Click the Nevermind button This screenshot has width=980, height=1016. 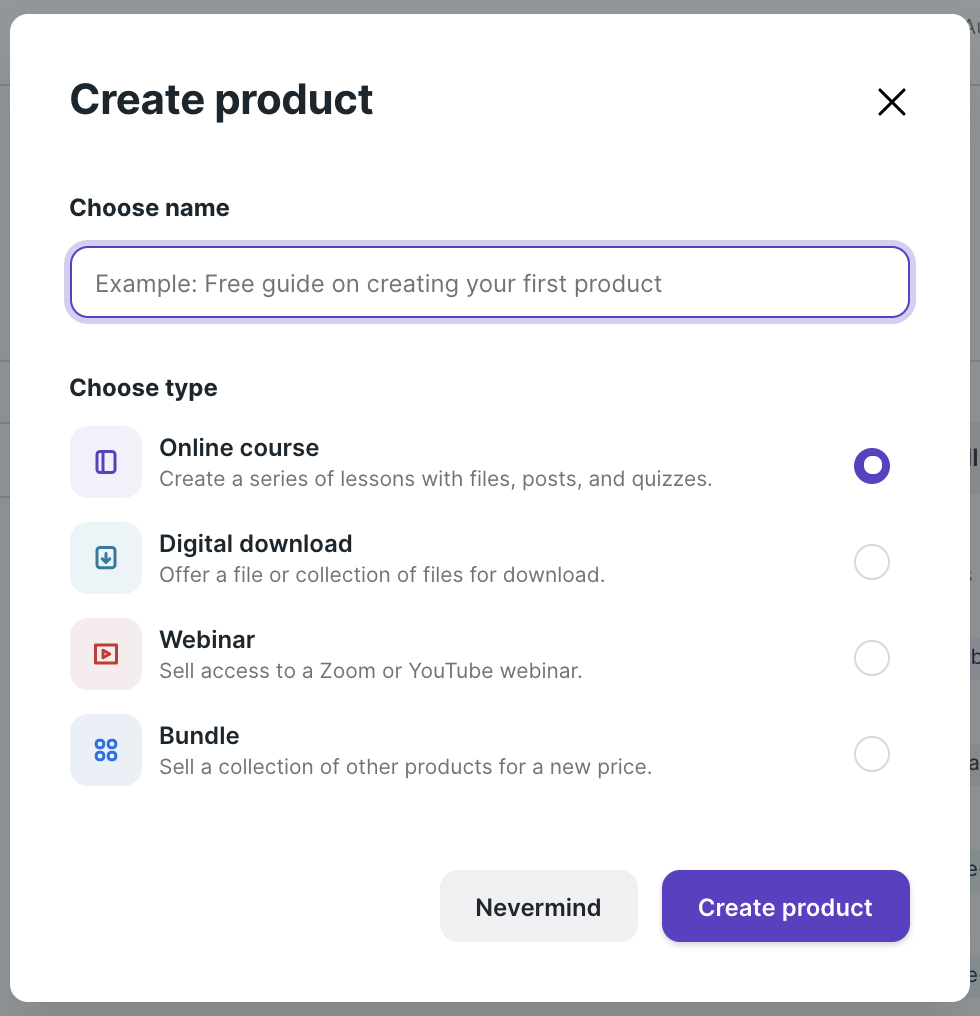538,906
